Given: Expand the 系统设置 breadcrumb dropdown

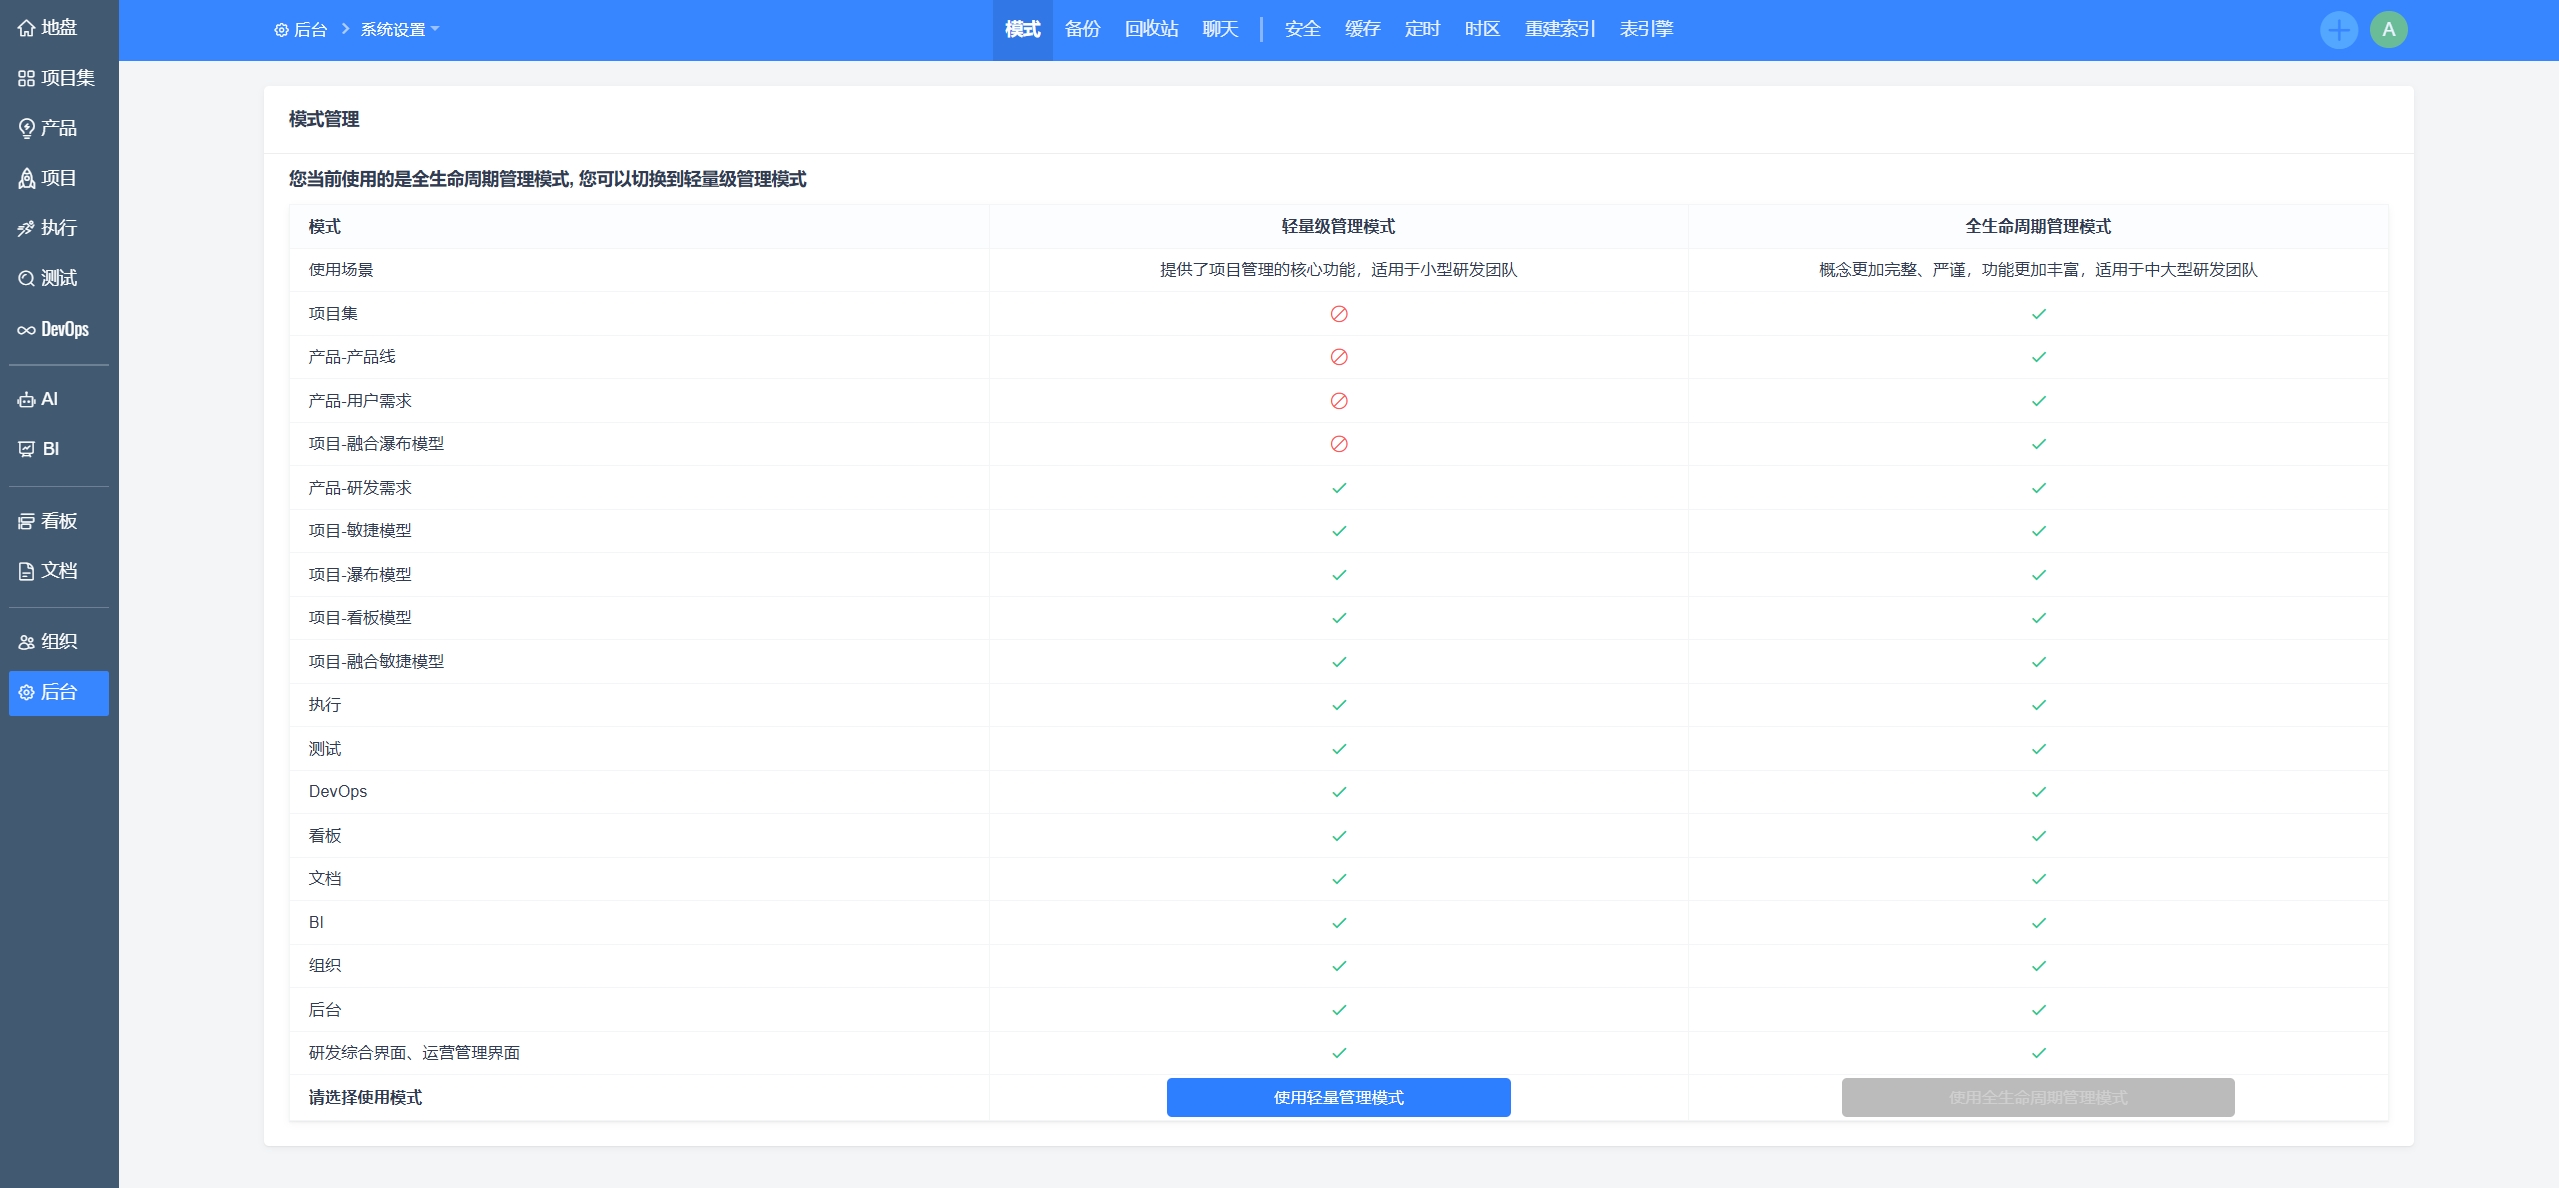Looking at the screenshot, I should pos(400,30).
